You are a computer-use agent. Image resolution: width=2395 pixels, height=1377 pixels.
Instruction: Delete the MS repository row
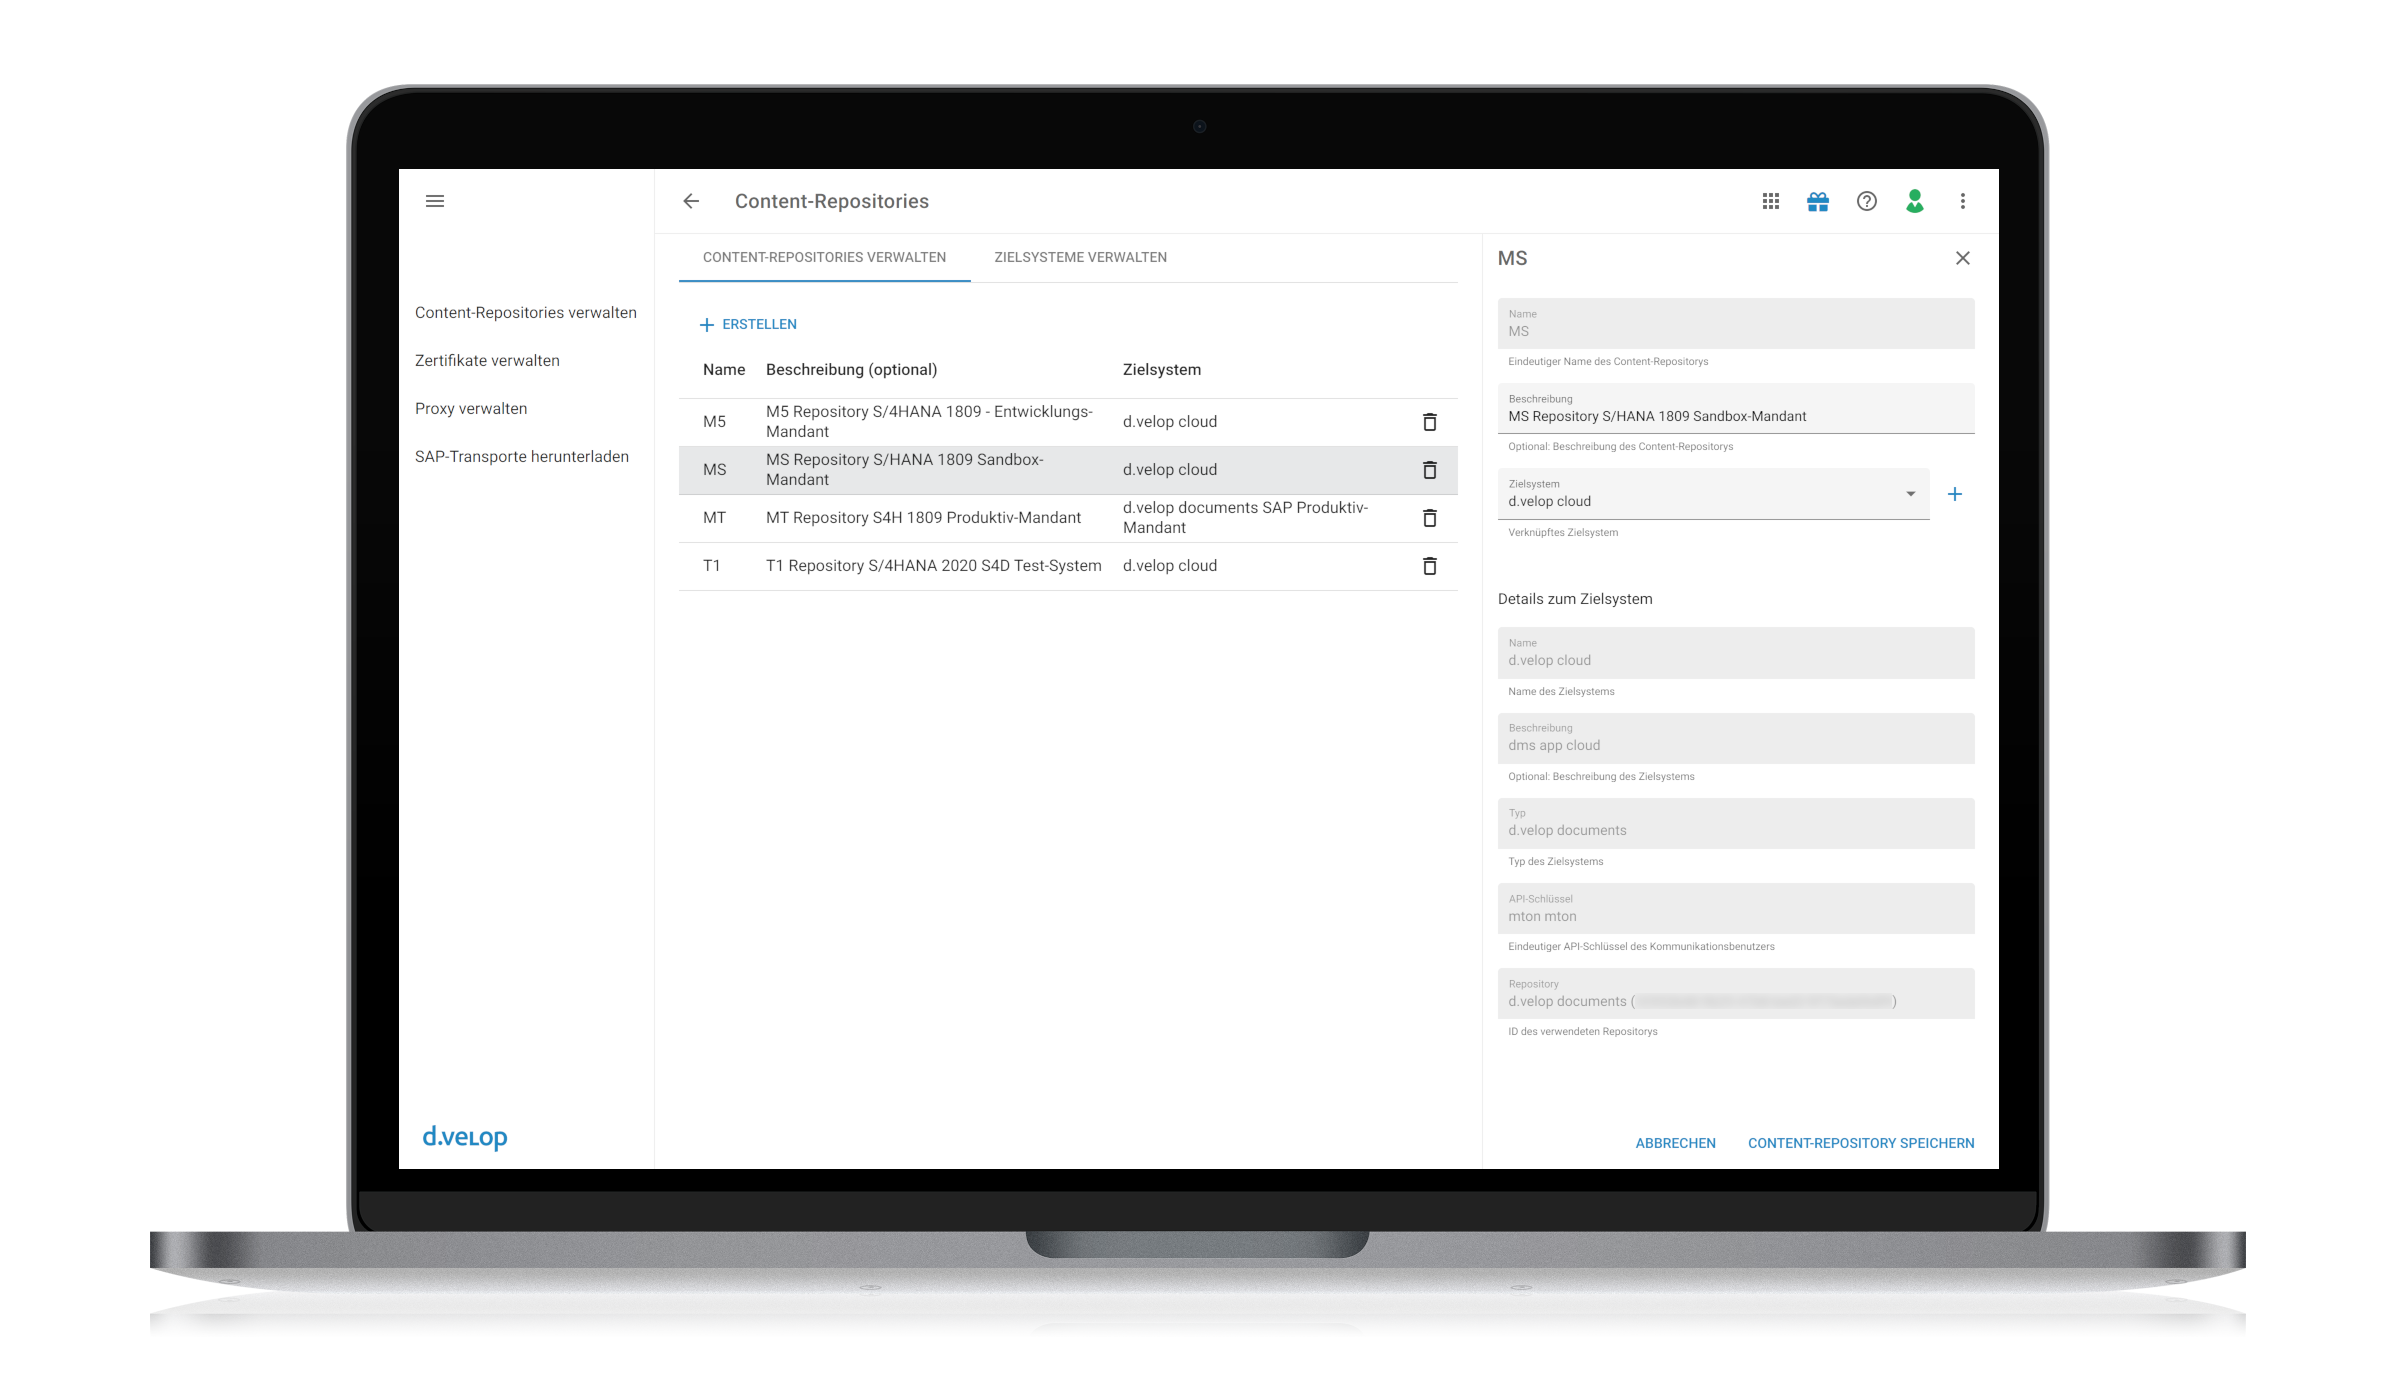click(x=1429, y=470)
